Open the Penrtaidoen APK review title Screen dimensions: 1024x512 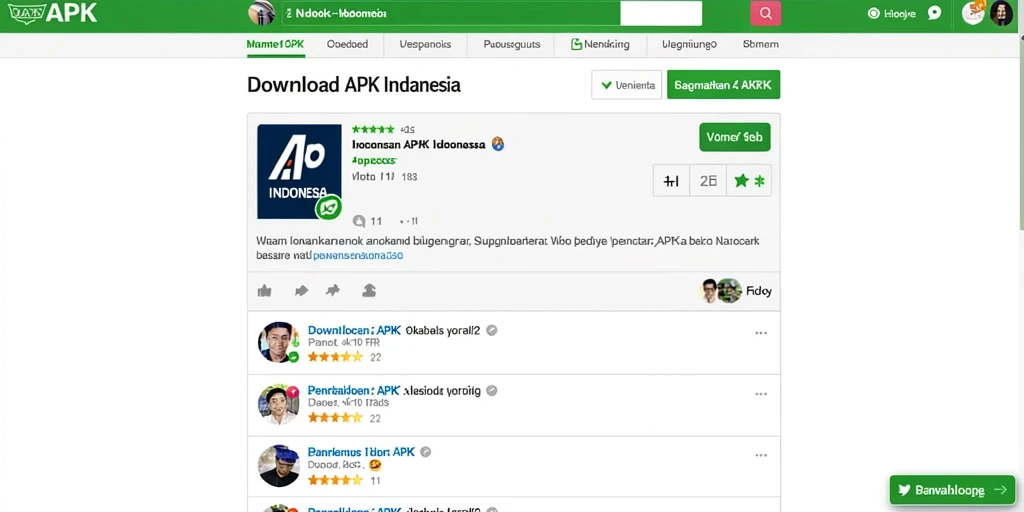353,391
